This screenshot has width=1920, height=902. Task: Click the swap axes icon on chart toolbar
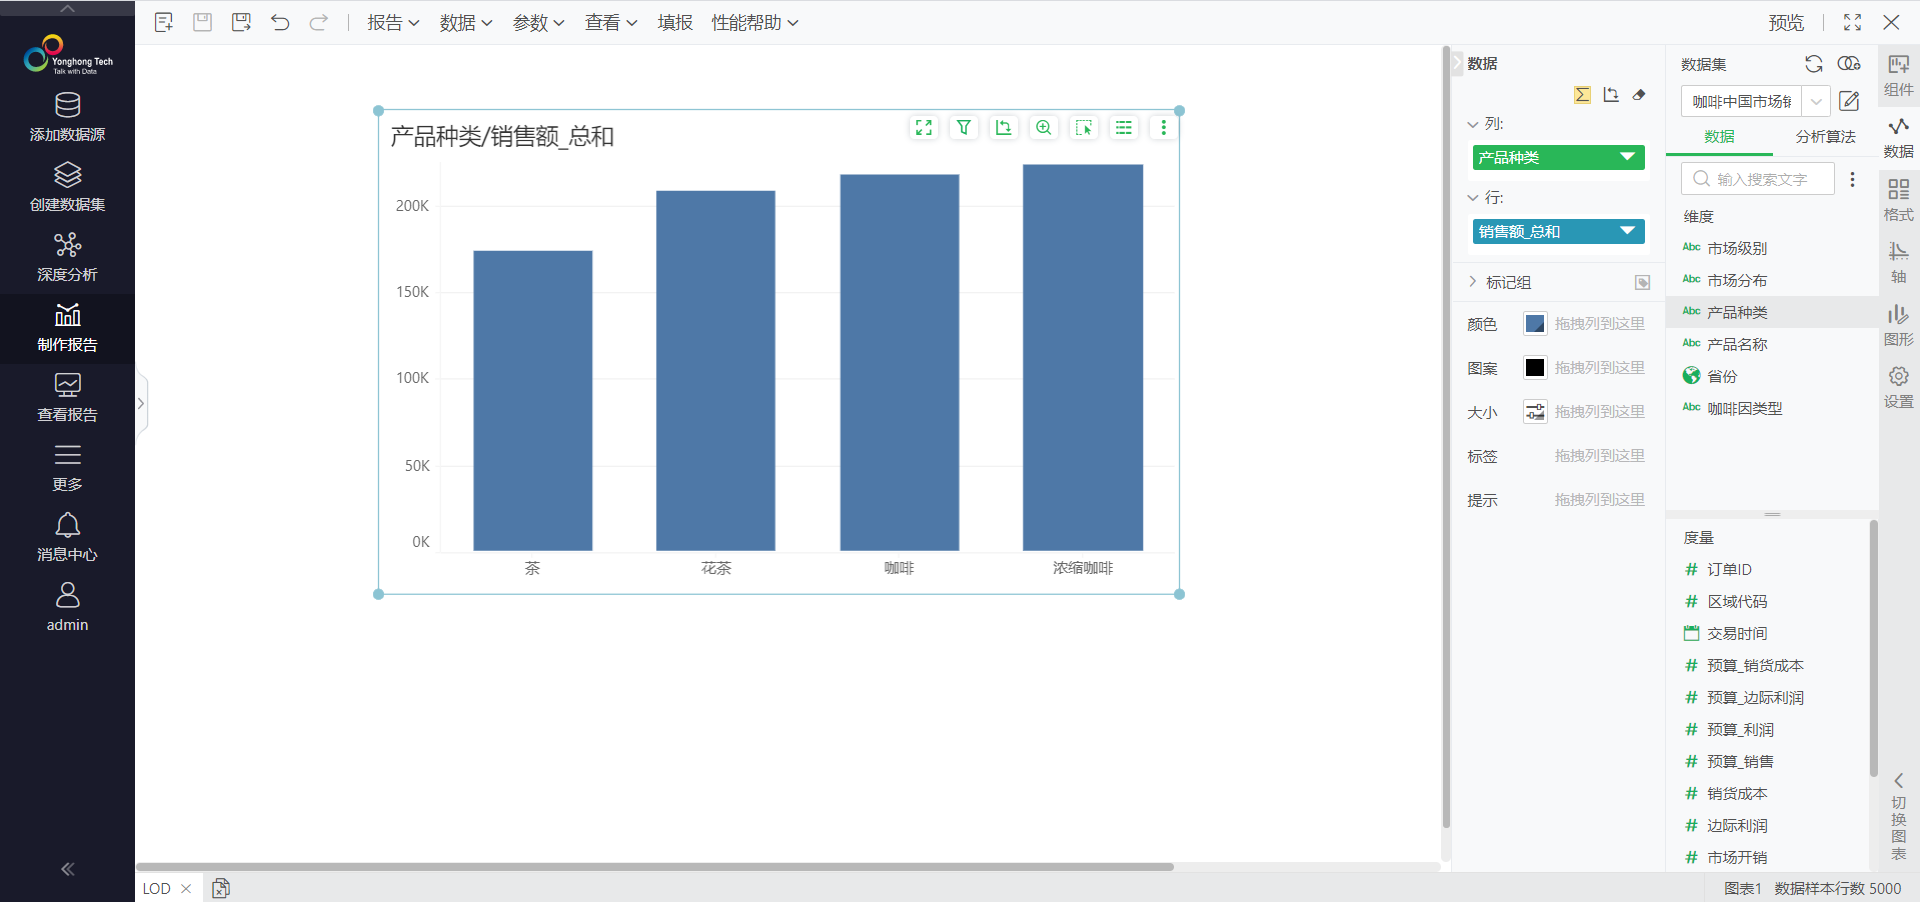pos(1003,128)
